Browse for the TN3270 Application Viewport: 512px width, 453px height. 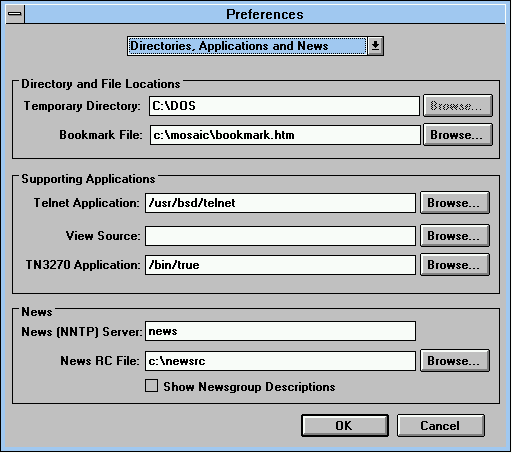point(455,265)
